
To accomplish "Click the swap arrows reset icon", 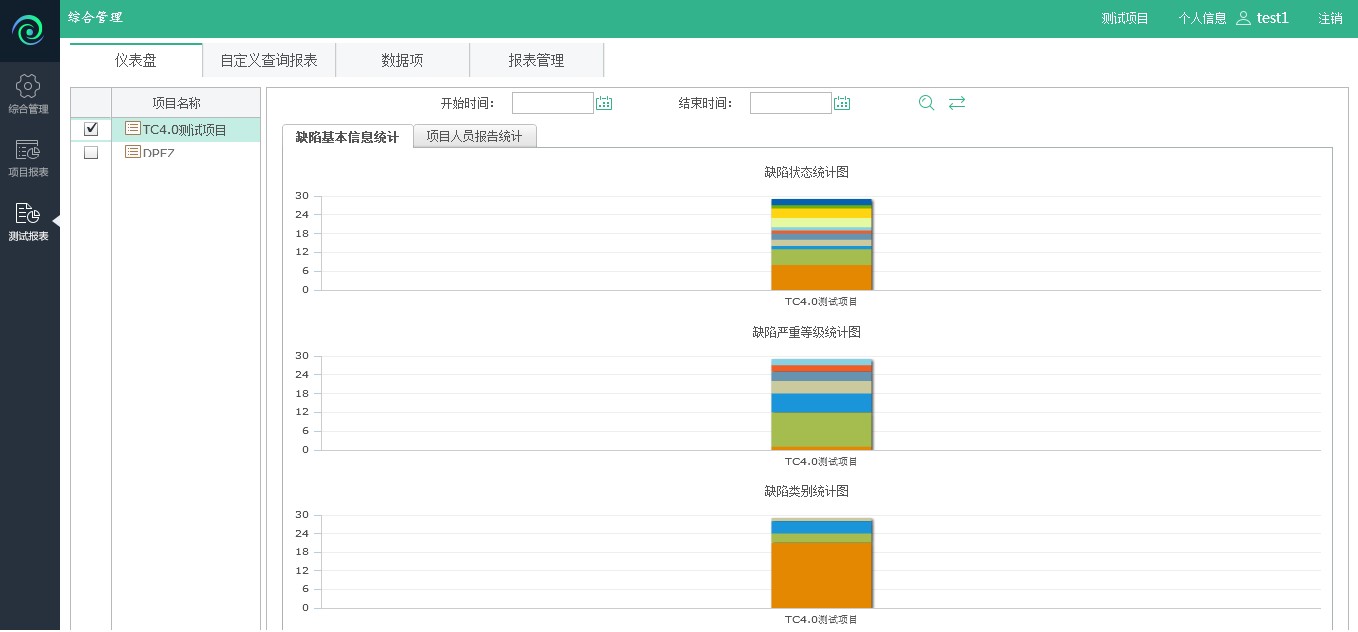I will tap(957, 103).
